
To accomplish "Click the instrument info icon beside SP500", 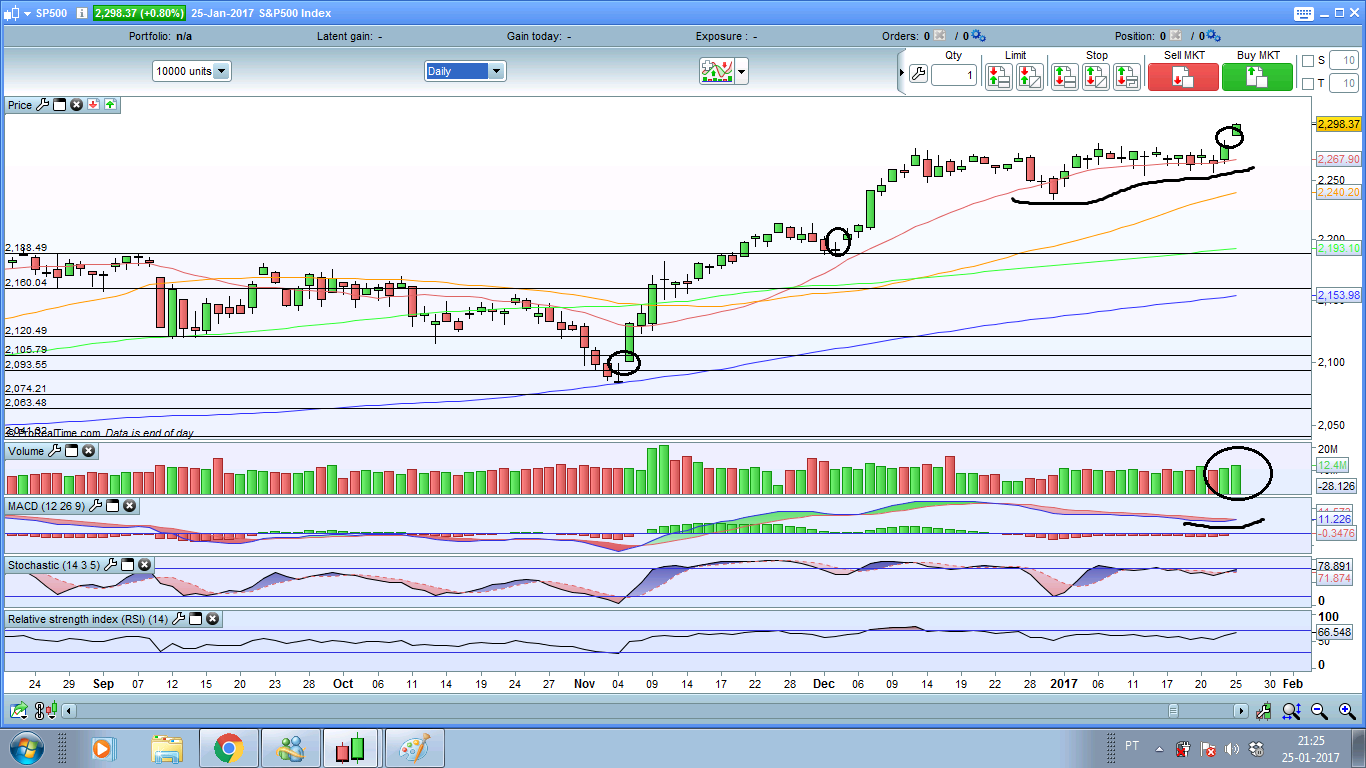I will [x=81, y=13].
